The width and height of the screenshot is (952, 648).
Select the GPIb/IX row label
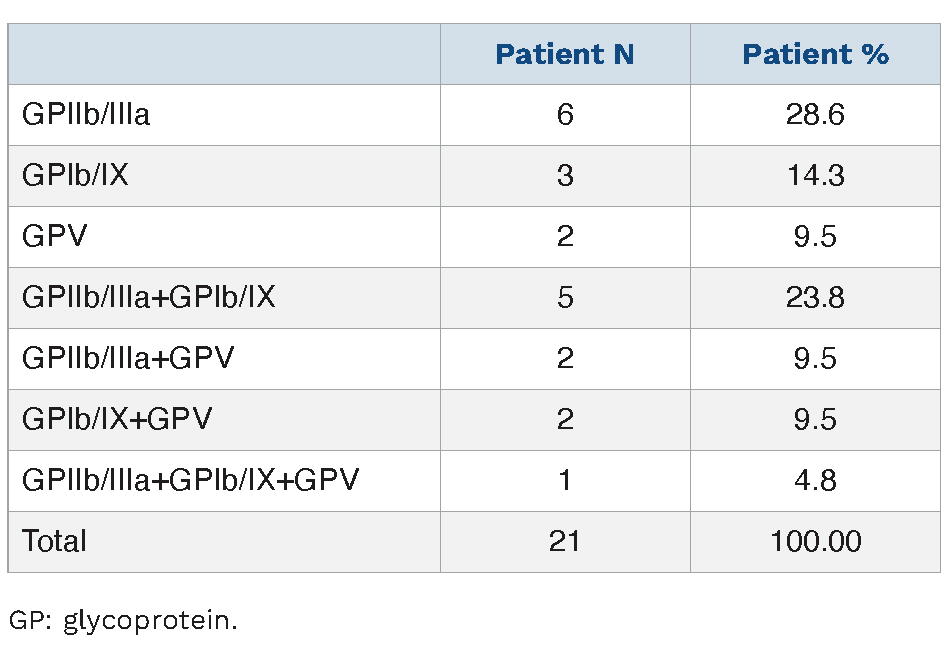[75, 176]
